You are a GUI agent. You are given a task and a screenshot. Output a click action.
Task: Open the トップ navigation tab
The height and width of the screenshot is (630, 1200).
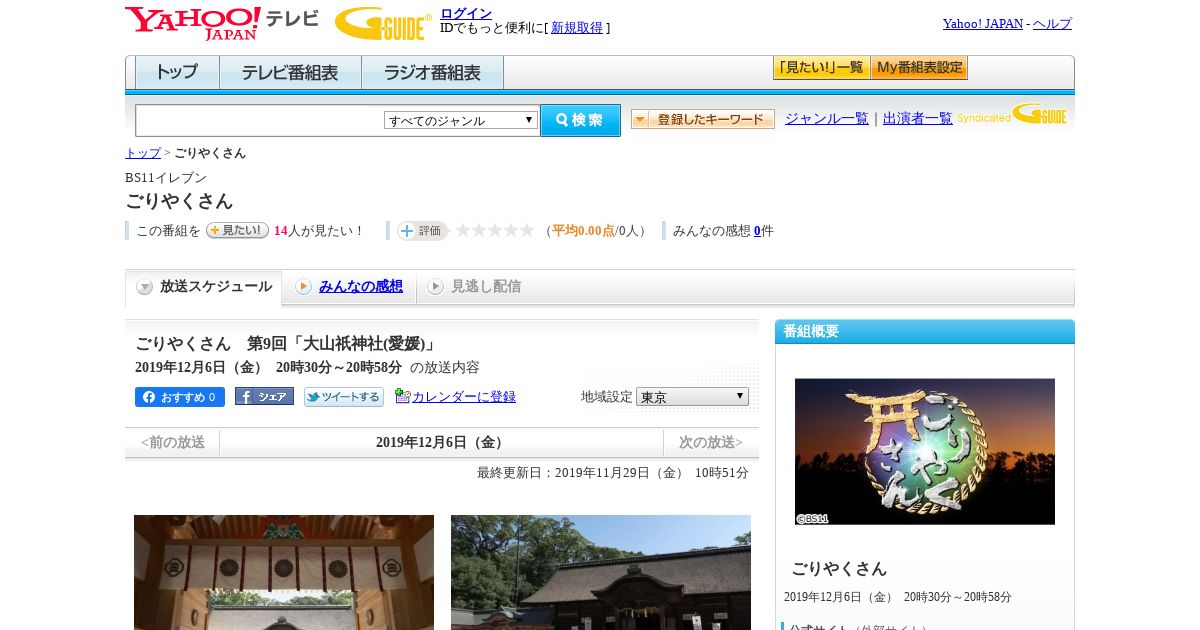tap(177, 73)
